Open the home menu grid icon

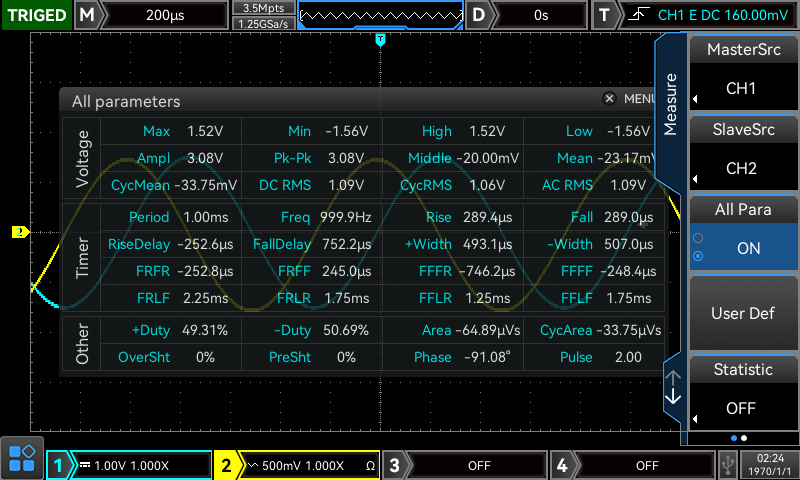(22, 459)
